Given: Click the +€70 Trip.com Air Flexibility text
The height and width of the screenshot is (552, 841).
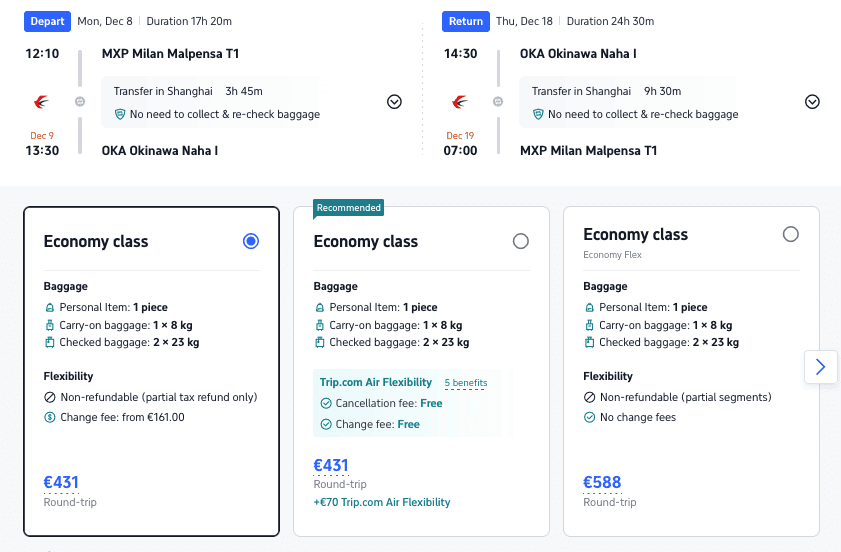Looking at the screenshot, I should [382, 502].
